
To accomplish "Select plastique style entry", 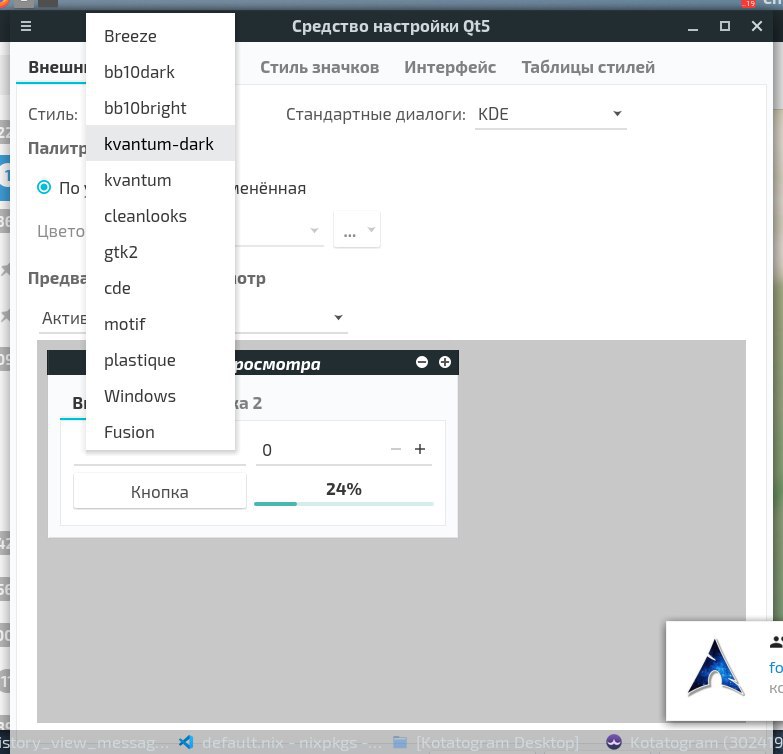I will click(x=160, y=360).
